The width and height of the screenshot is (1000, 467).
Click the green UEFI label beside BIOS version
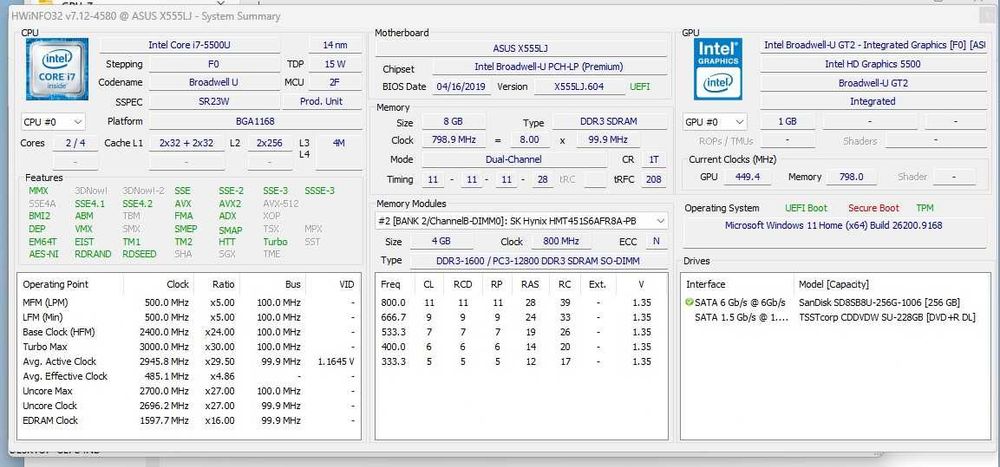(640, 87)
